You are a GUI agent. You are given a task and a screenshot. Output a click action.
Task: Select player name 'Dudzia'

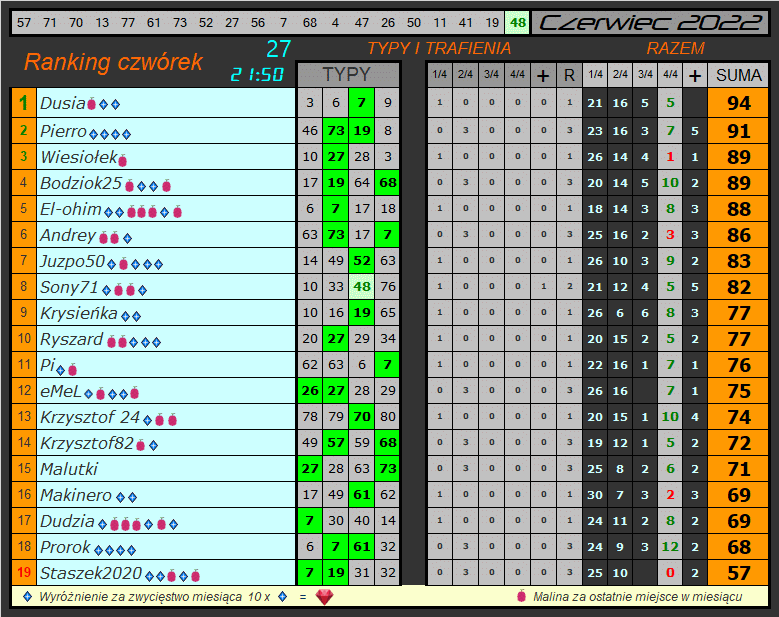click(67, 521)
